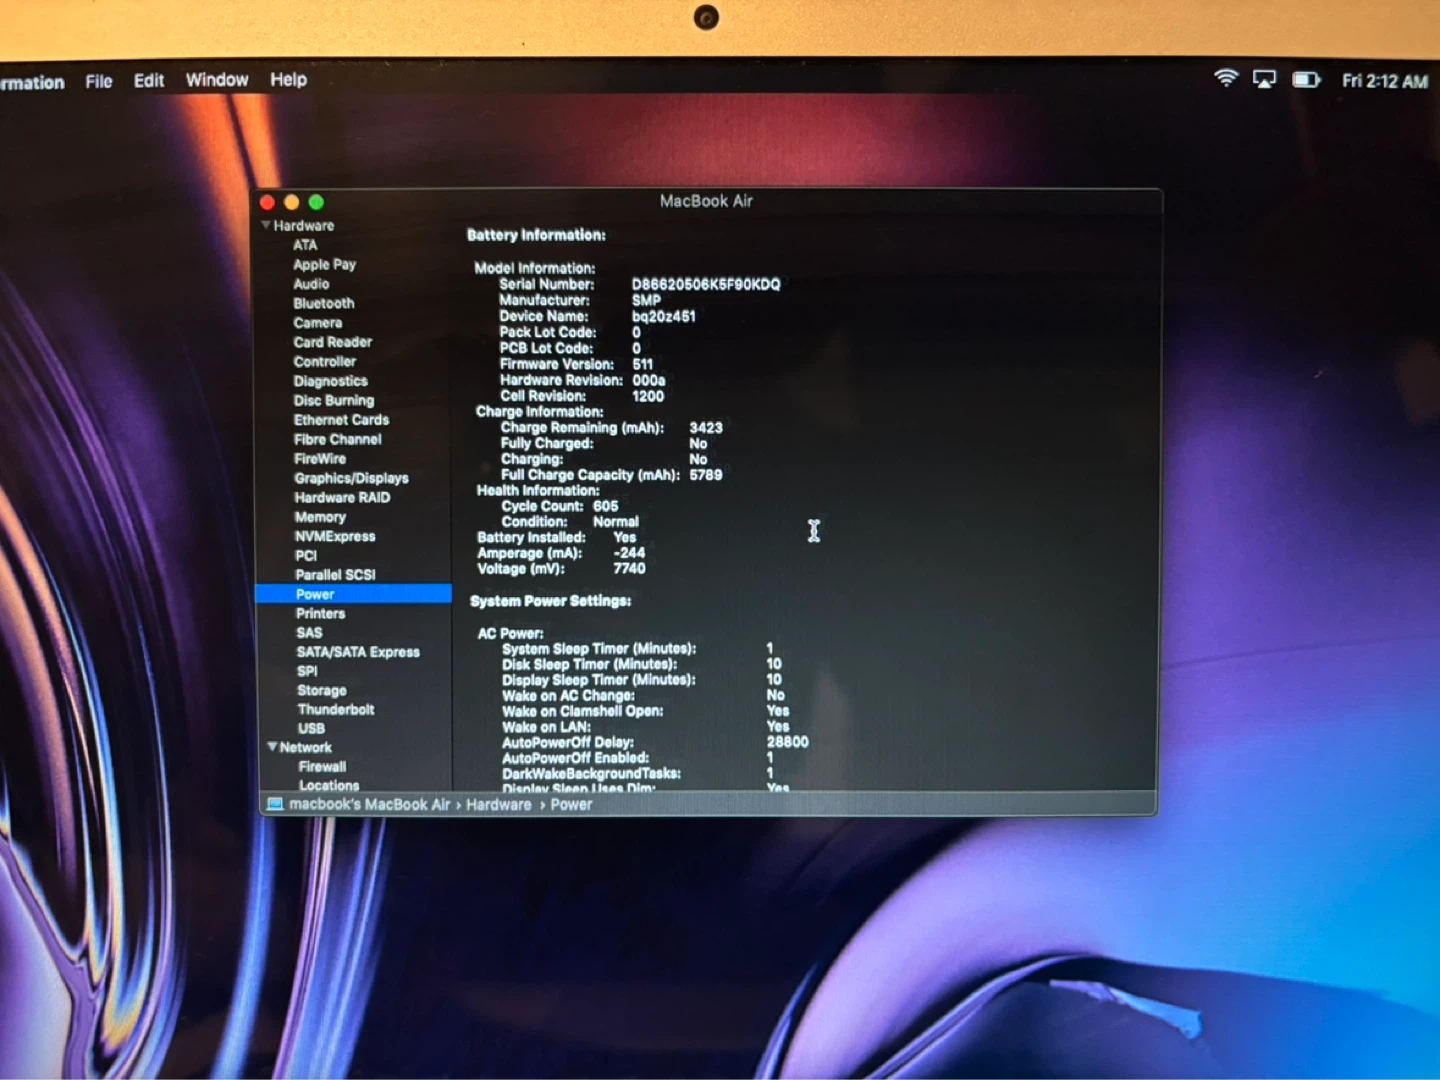Zoom the MacBook Air window with green button

click(x=316, y=202)
